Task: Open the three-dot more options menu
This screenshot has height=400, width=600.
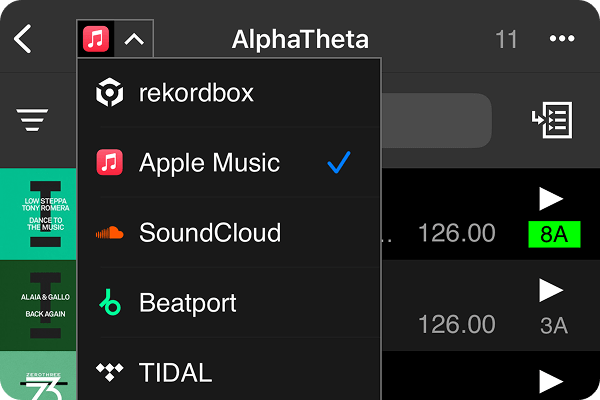Action: (563, 40)
